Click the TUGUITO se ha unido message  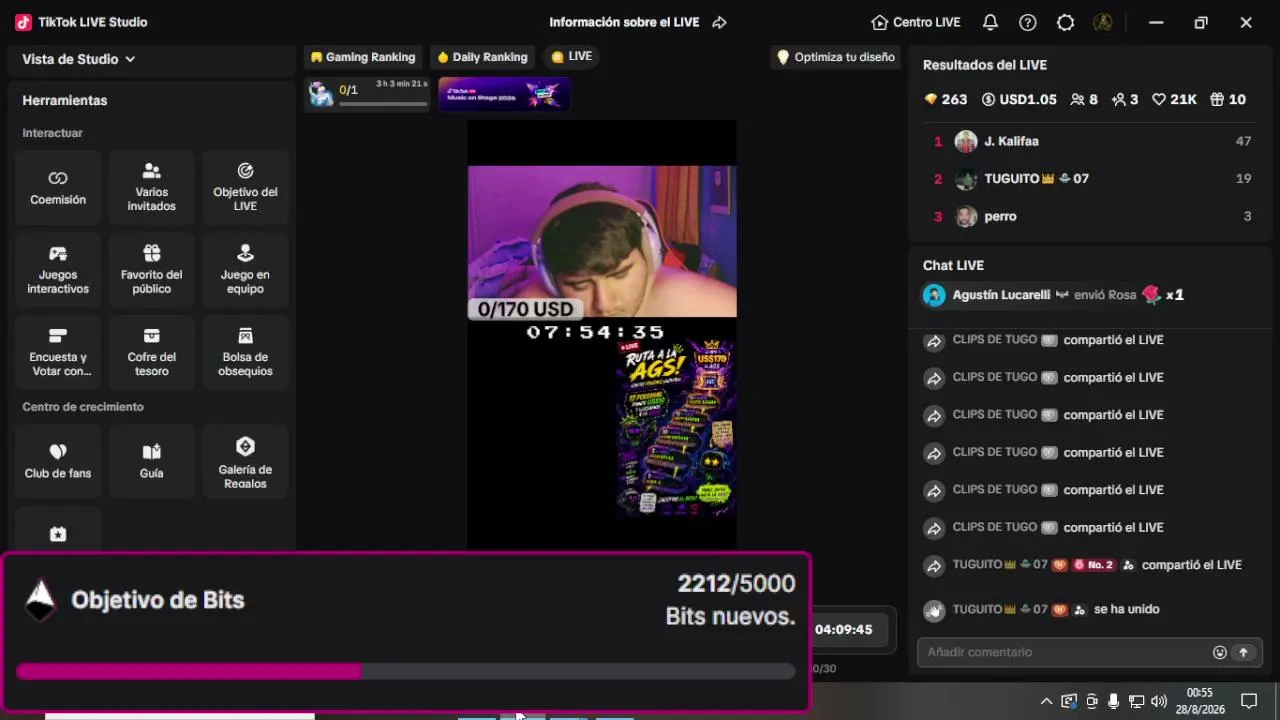(x=1041, y=609)
